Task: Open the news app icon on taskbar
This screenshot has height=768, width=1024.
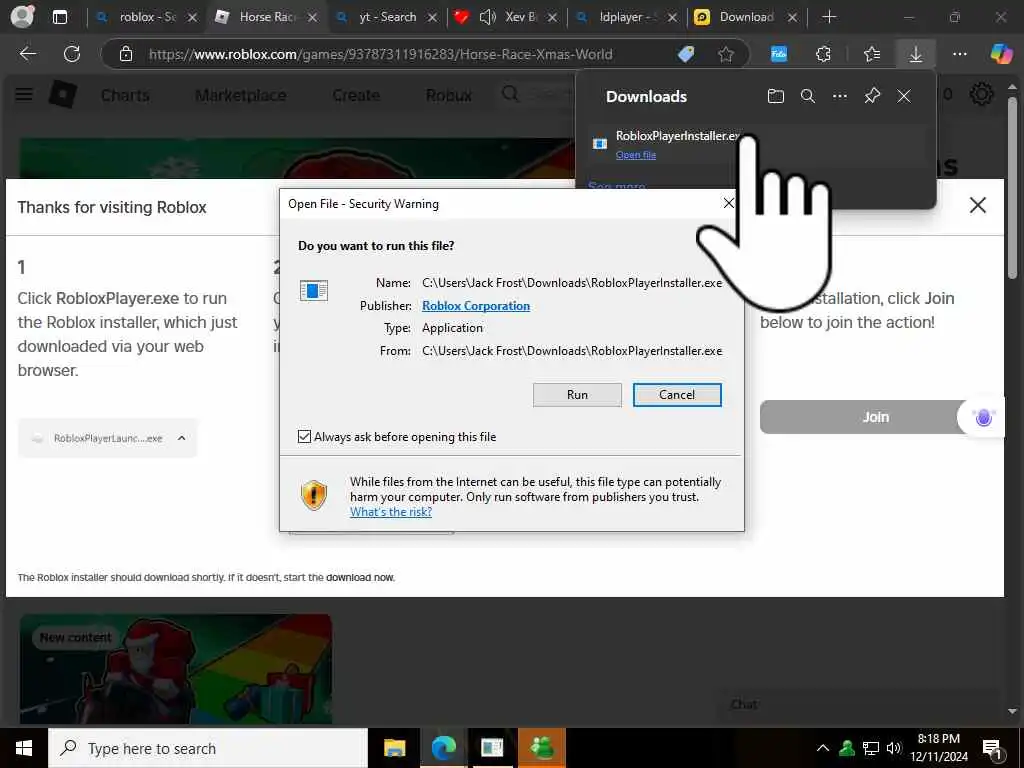Action: click(492, 748)
